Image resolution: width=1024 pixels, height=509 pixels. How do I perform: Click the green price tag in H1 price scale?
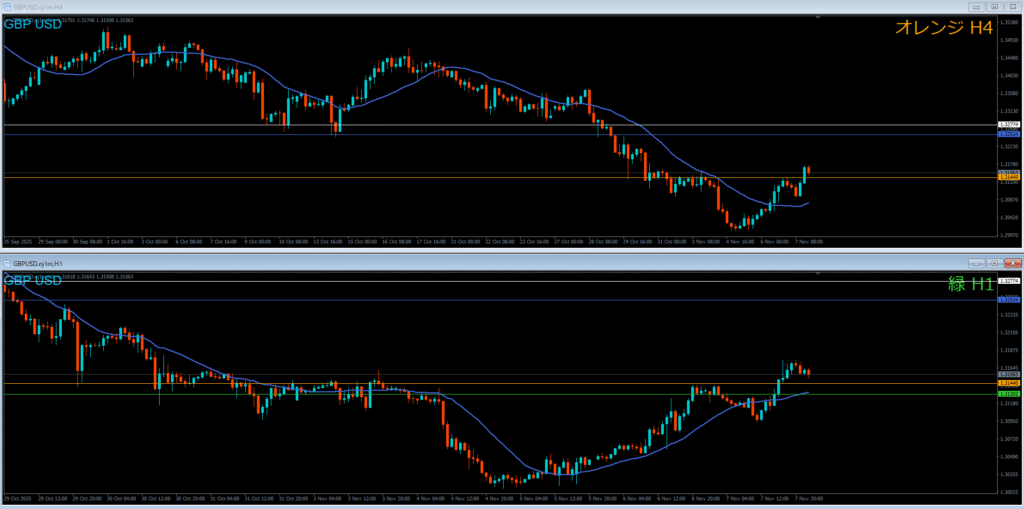tap(1009, 394)
